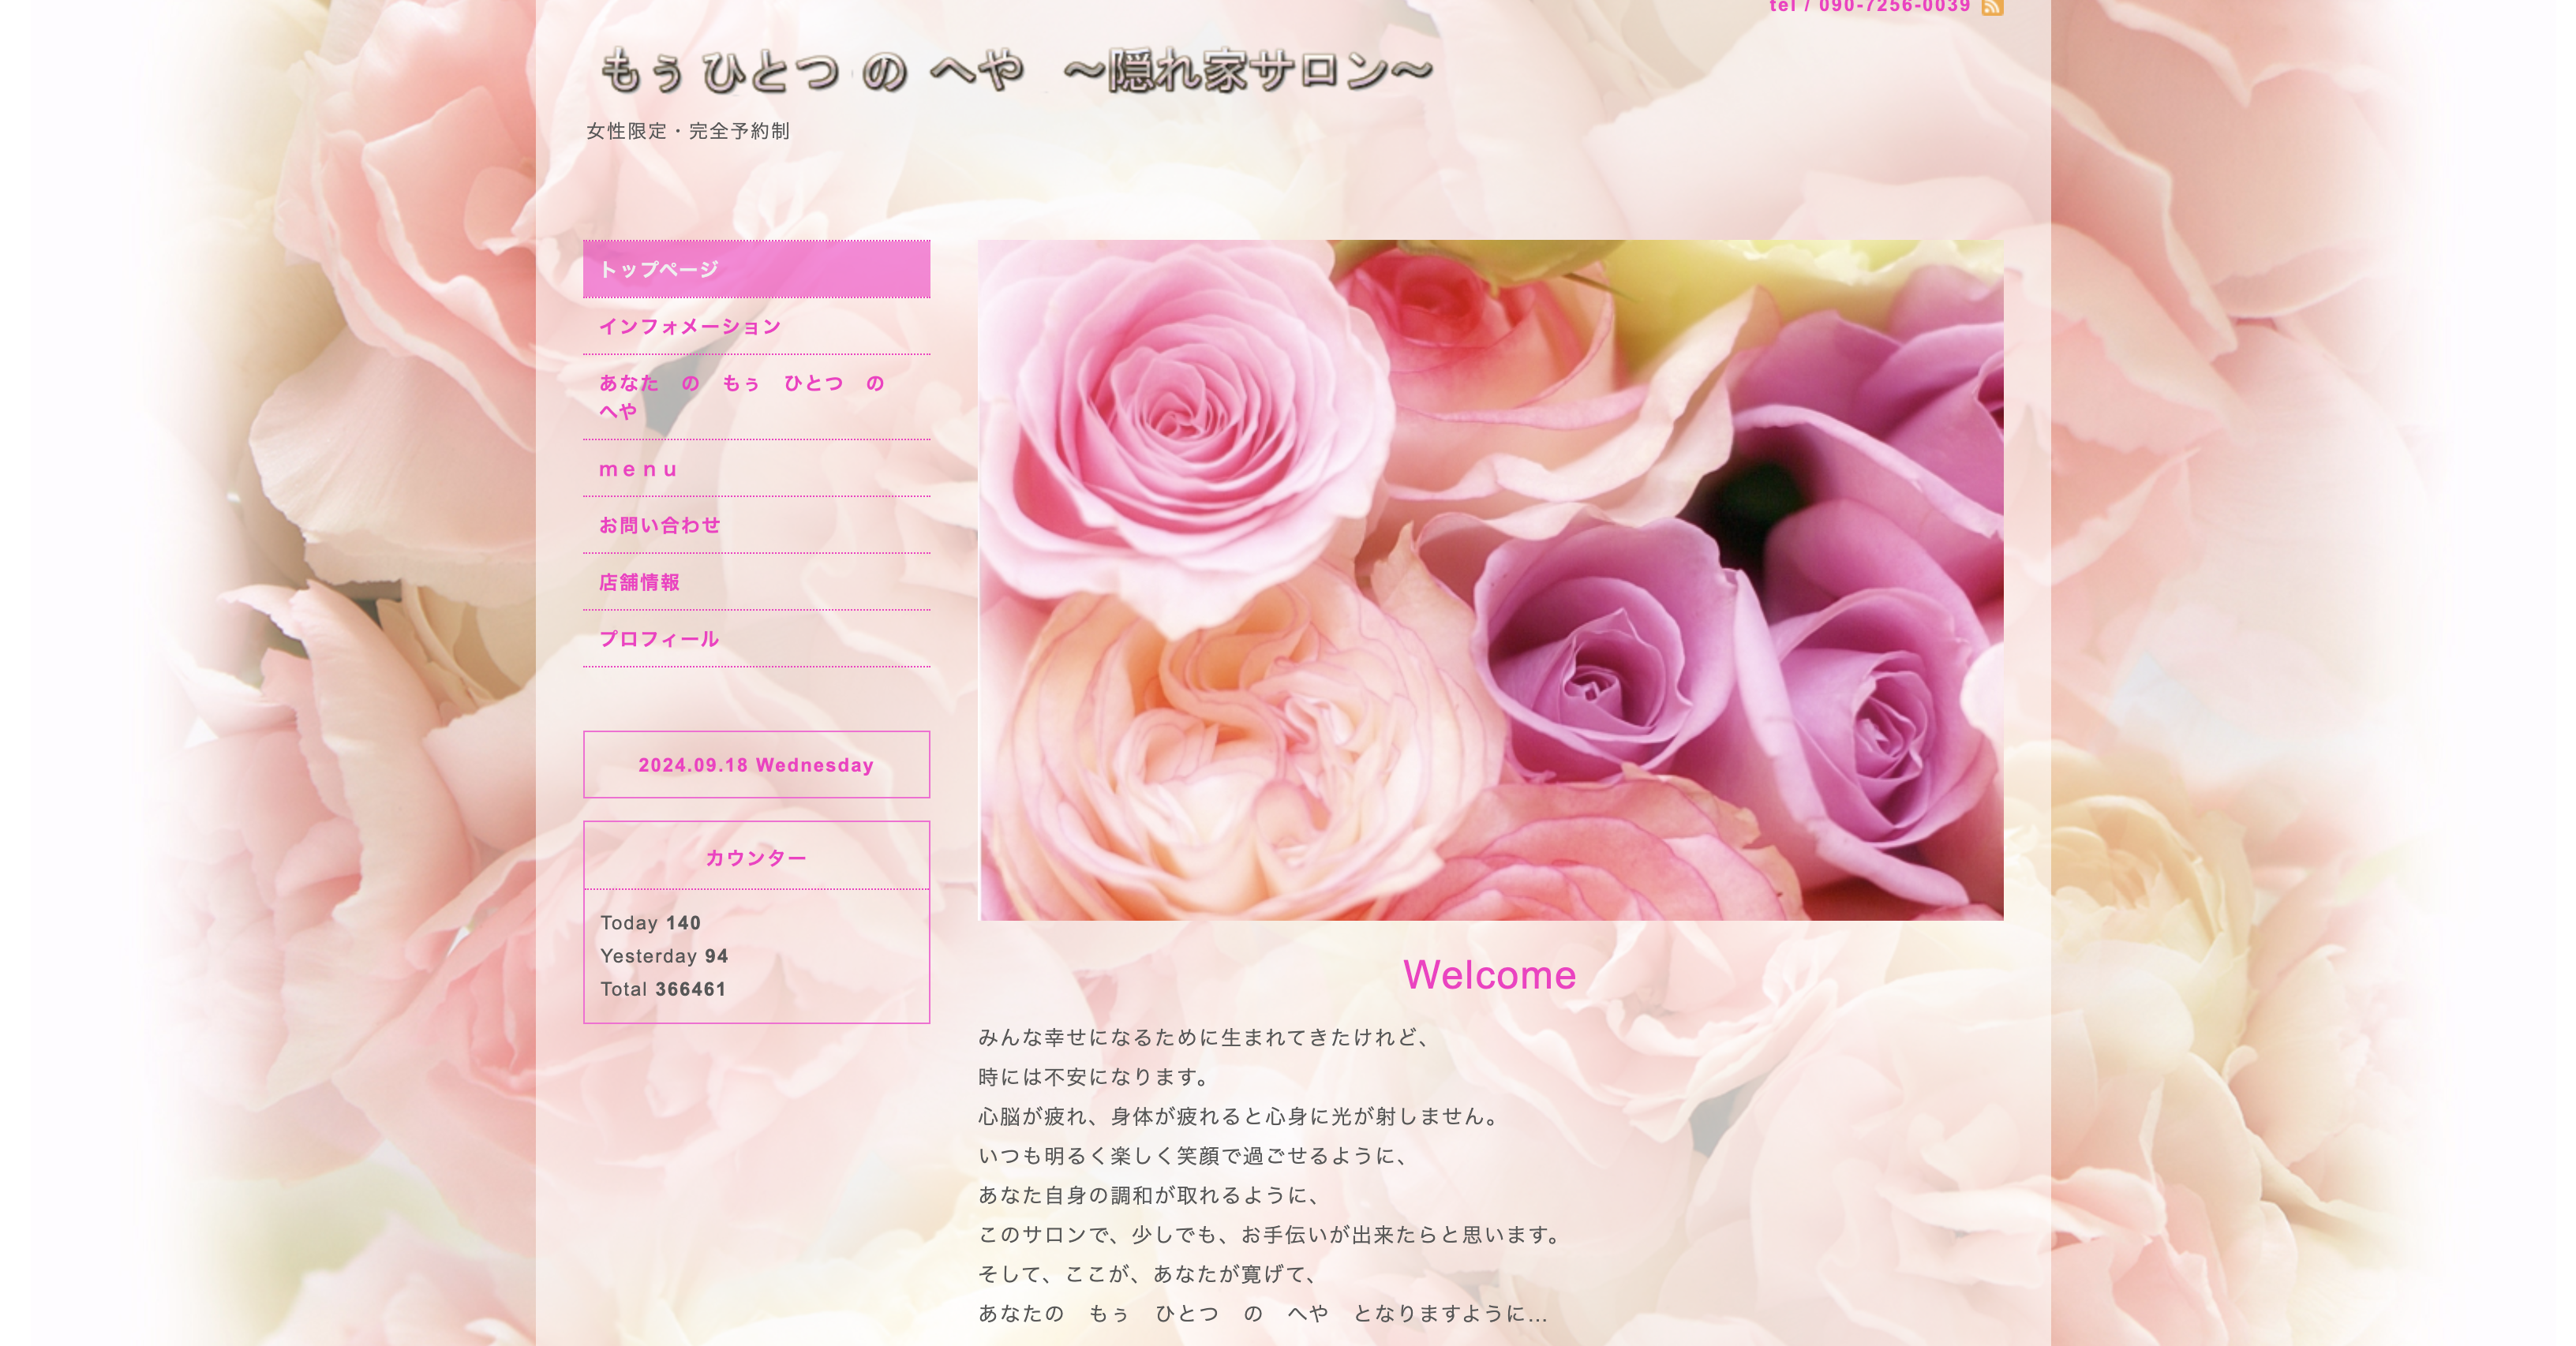Open the m e n u navigation link
The height and width of the screenshot is (1346, 2576).
pos(638,469)
